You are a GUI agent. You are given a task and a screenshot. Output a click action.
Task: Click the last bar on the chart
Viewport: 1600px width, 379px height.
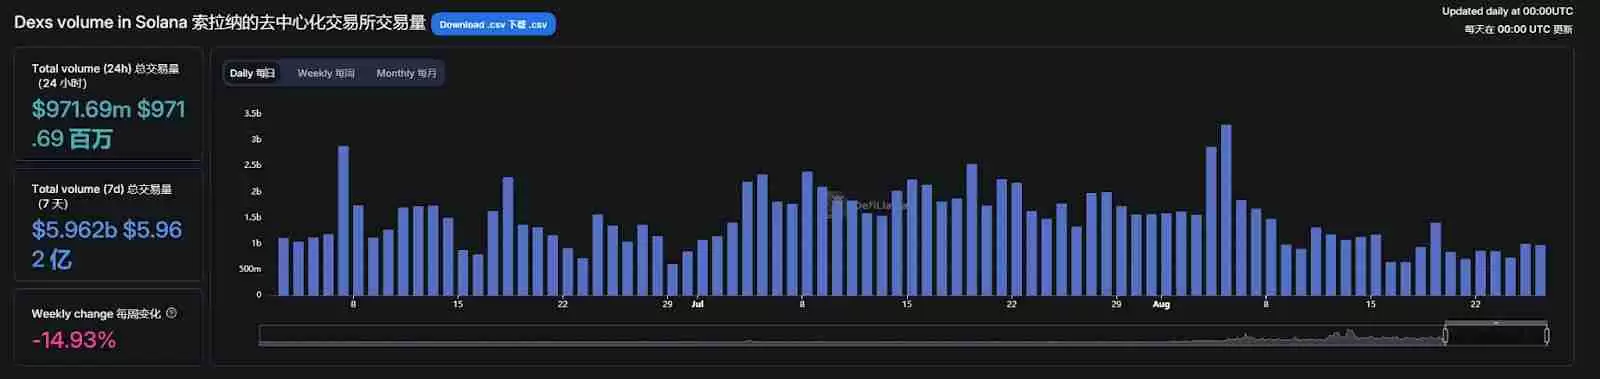tap(1540, 270)
